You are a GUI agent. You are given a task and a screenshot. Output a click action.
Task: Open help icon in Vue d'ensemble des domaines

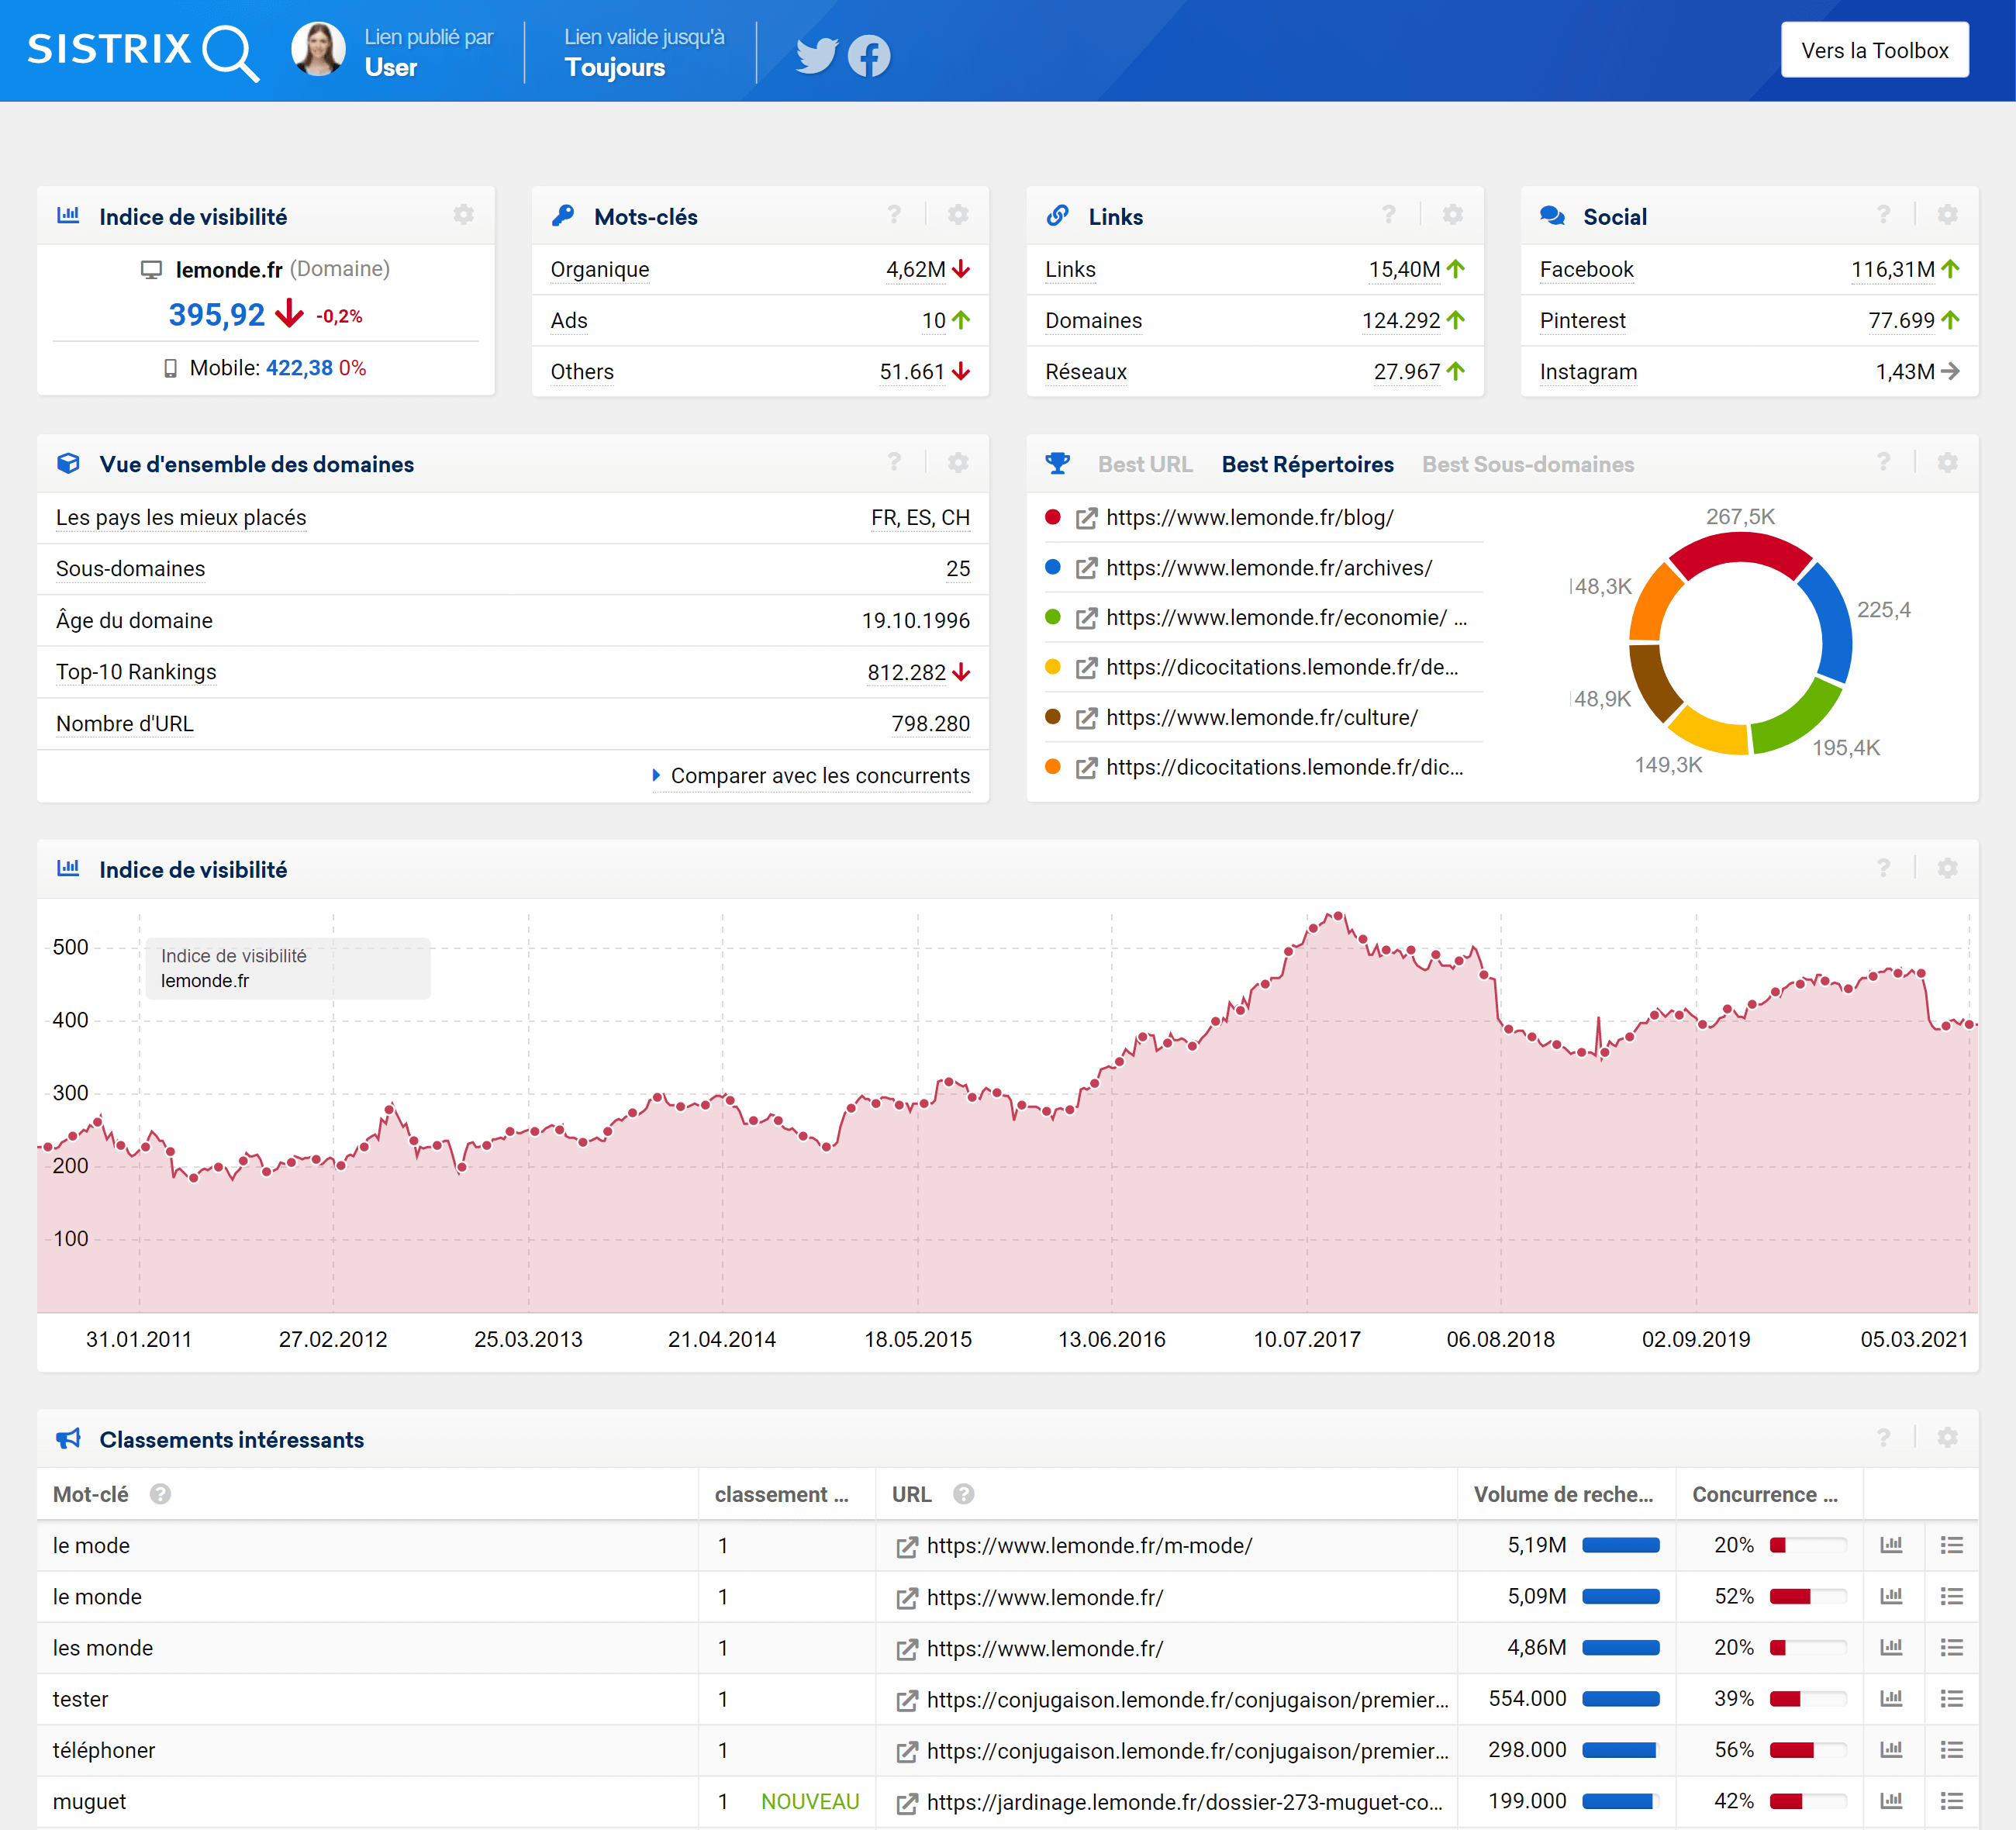click(x=894, y=462)
